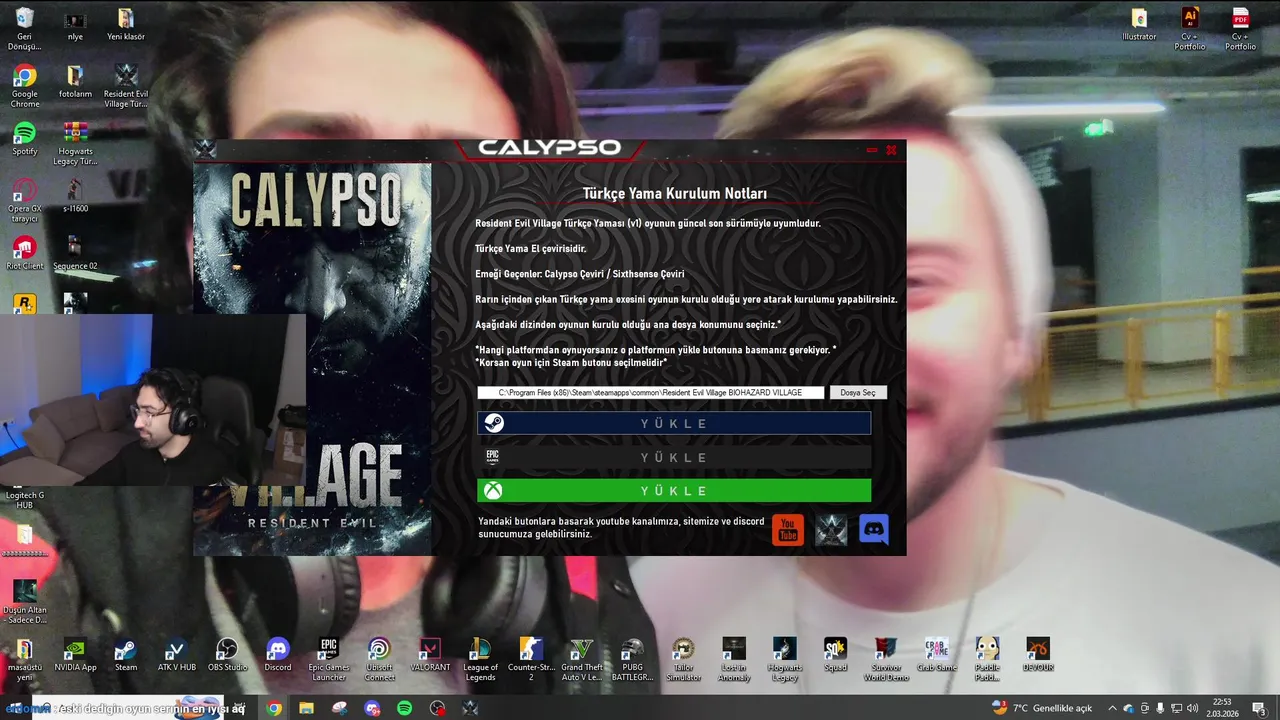
Task: Select the Epic Games Launcher desktop shortcut
Action: [x=329, y=660]
